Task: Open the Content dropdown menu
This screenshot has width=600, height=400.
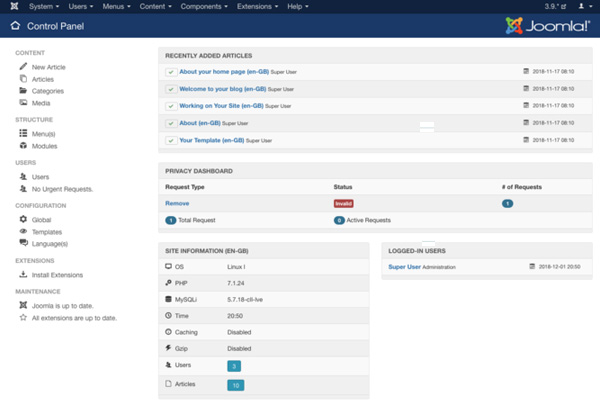Action: click(x=155, y=7)
